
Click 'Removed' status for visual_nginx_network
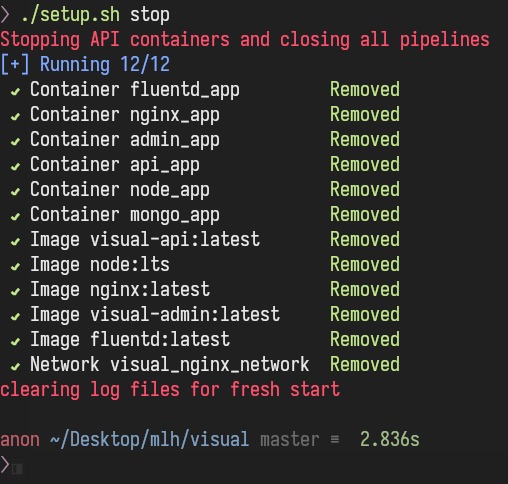pyautogui.click(x=365, y=364)
